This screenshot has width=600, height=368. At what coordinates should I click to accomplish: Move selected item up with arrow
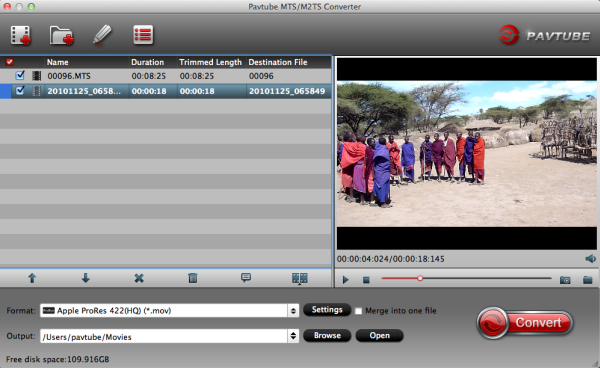coord(32,278)
